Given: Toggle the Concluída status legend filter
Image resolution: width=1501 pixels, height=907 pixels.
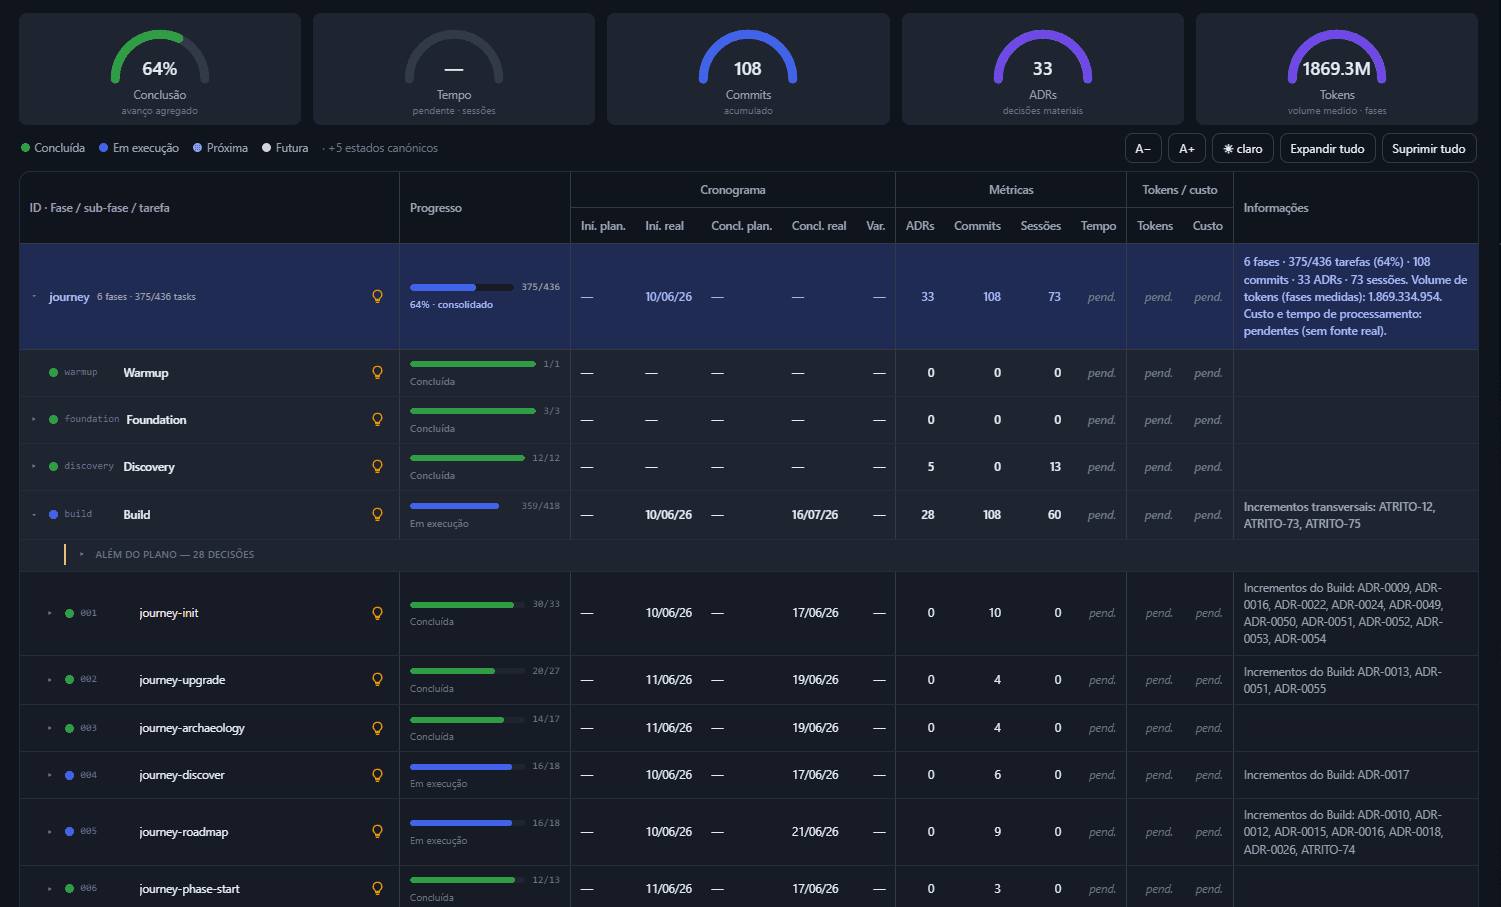Looking at the screenshot, I should (x=53, y=148).
